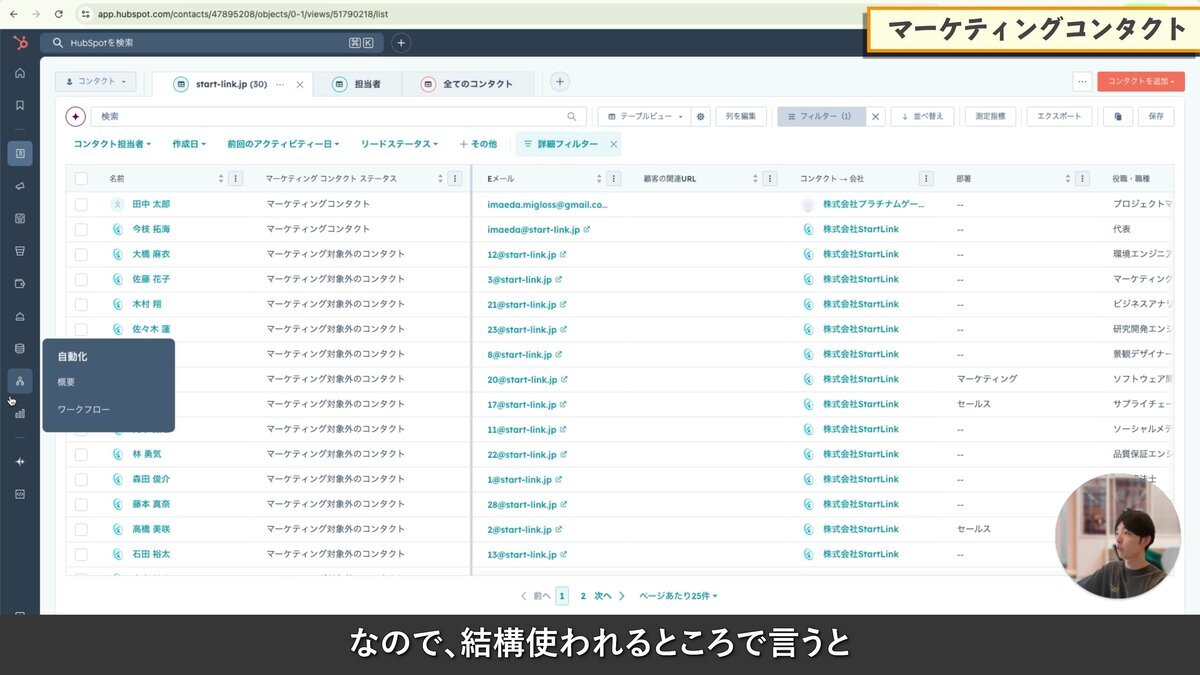1200x675 pixels.
Task: Click the HubSpot logo top left
Action: pyautogui.click(x=18, y=42)
